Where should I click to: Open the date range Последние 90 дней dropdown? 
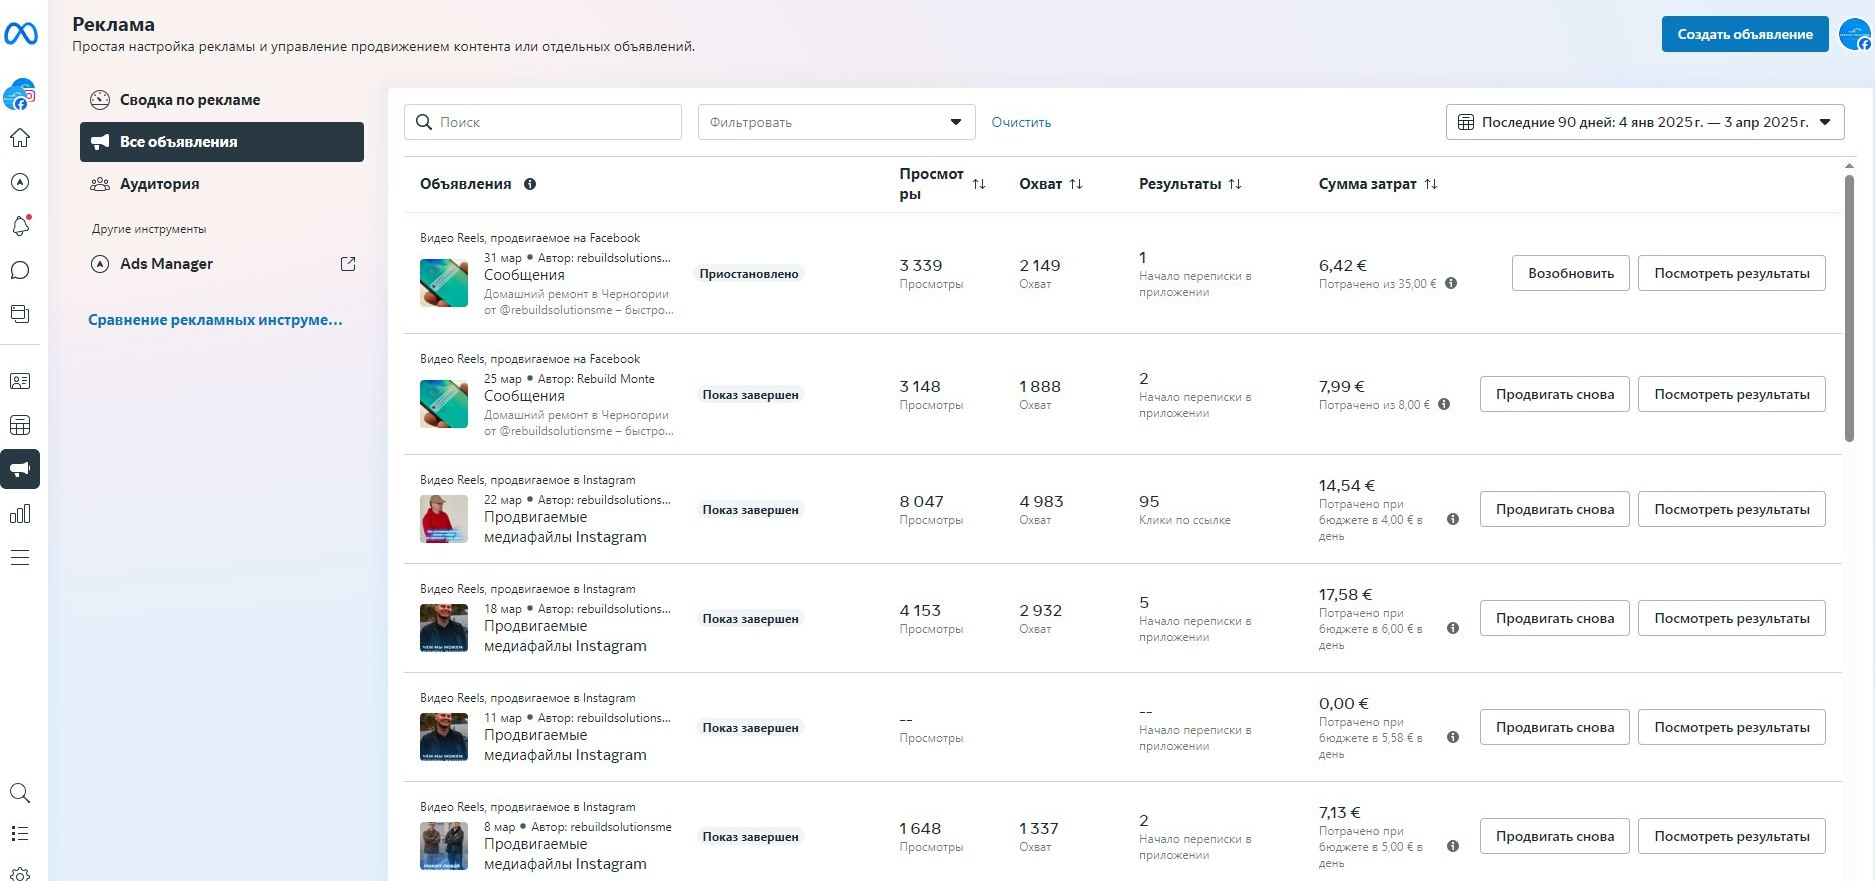(1644, 122)
